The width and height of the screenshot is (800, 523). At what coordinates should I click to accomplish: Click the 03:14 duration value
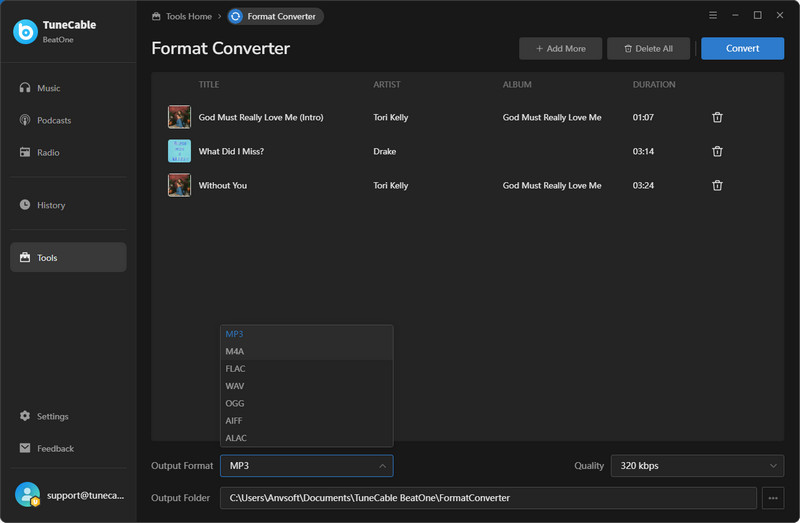643,152
